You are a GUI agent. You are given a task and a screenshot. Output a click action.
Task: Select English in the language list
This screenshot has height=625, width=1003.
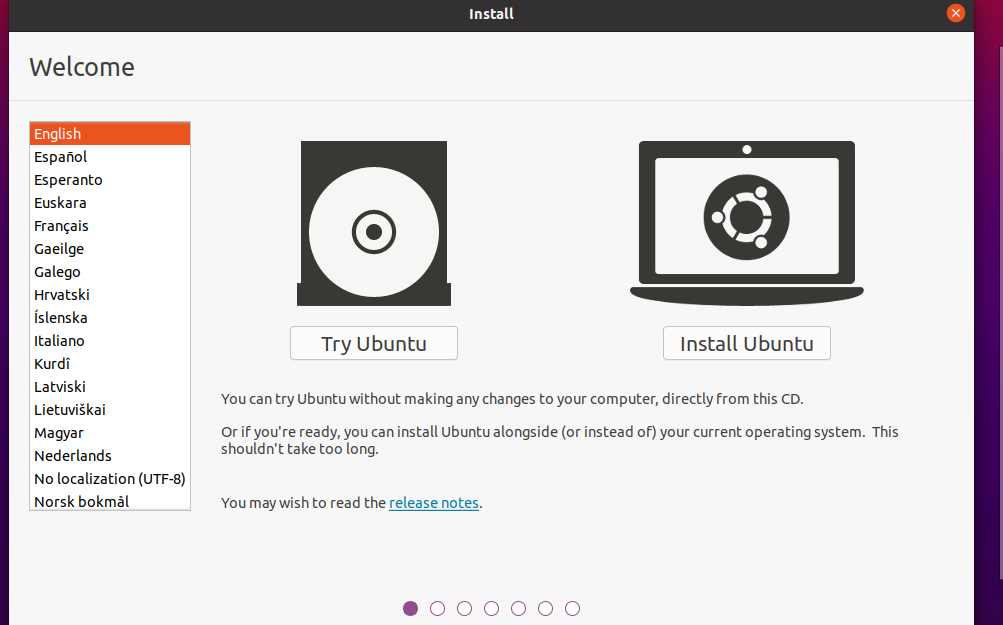(x=110, y=134)
